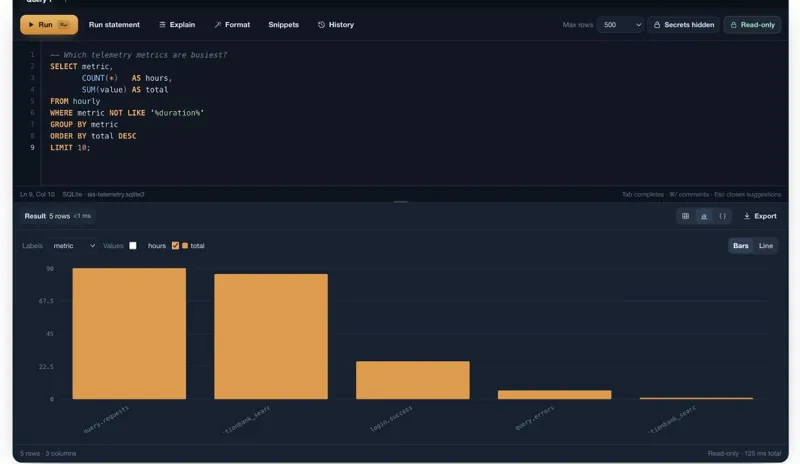Click Run statement in toolbar
Image resolution: width=800 pixels, height=464 pixels.
114,25
